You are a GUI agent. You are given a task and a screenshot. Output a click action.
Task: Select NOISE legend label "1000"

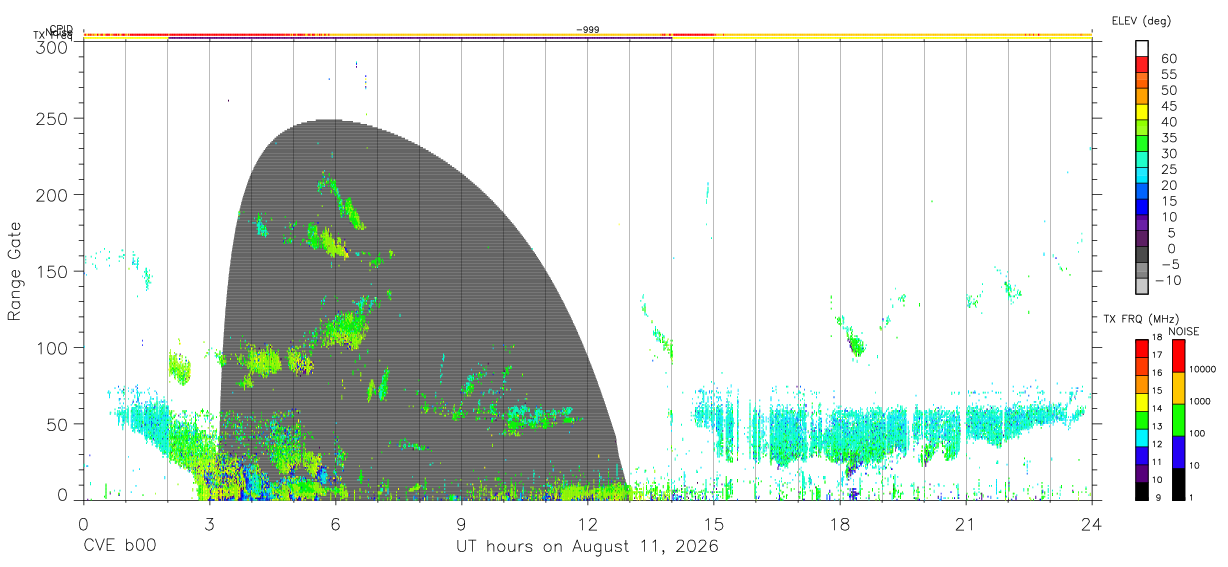pyautogui.click(x=1200, y=401)
